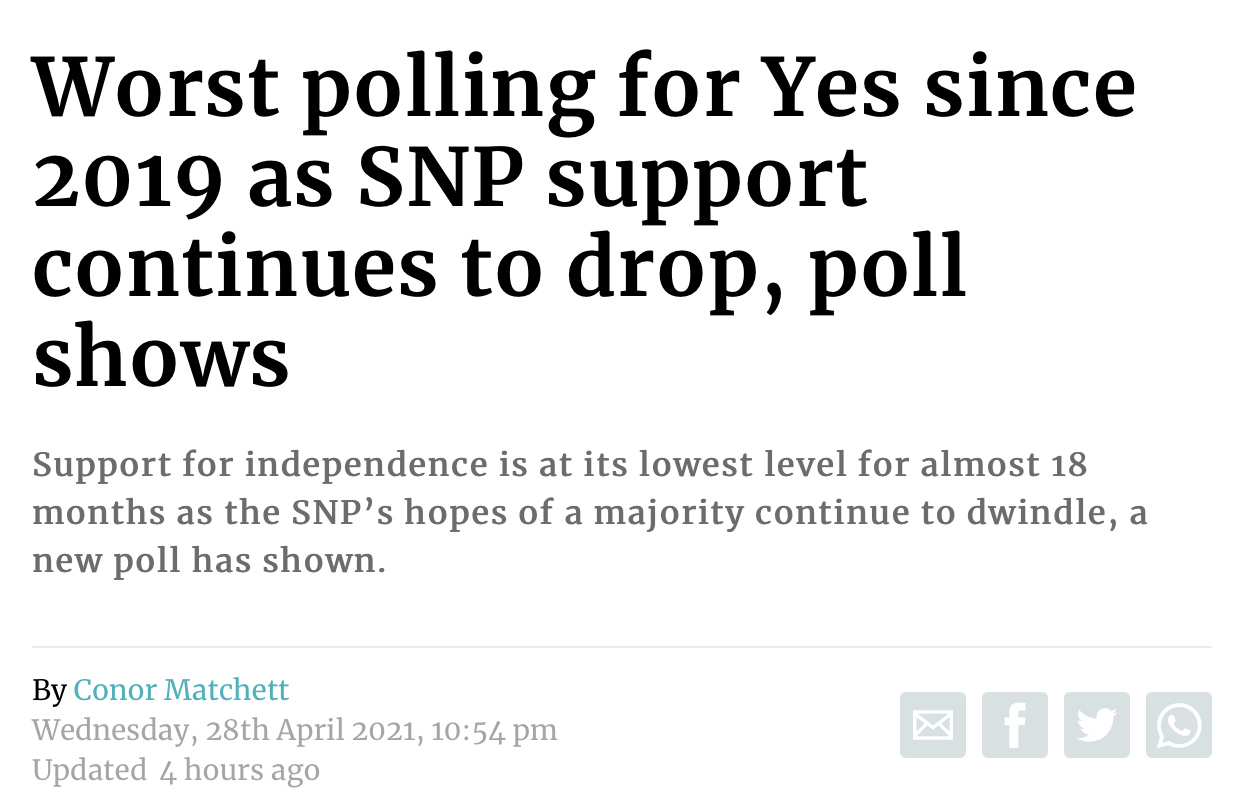Click the "10:54 pm" publication time
1245x805 pixels.
click(x=495, y=731)
